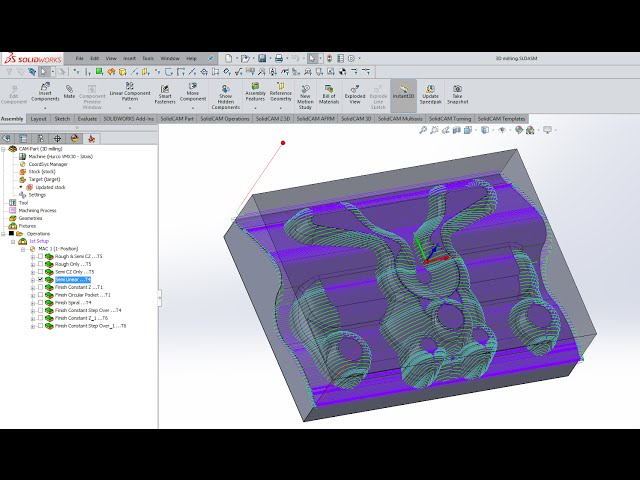640x480 pixels.
Task: Collapse the MAC 1 (1-Position) node
Action: click(x=23, y=249)
